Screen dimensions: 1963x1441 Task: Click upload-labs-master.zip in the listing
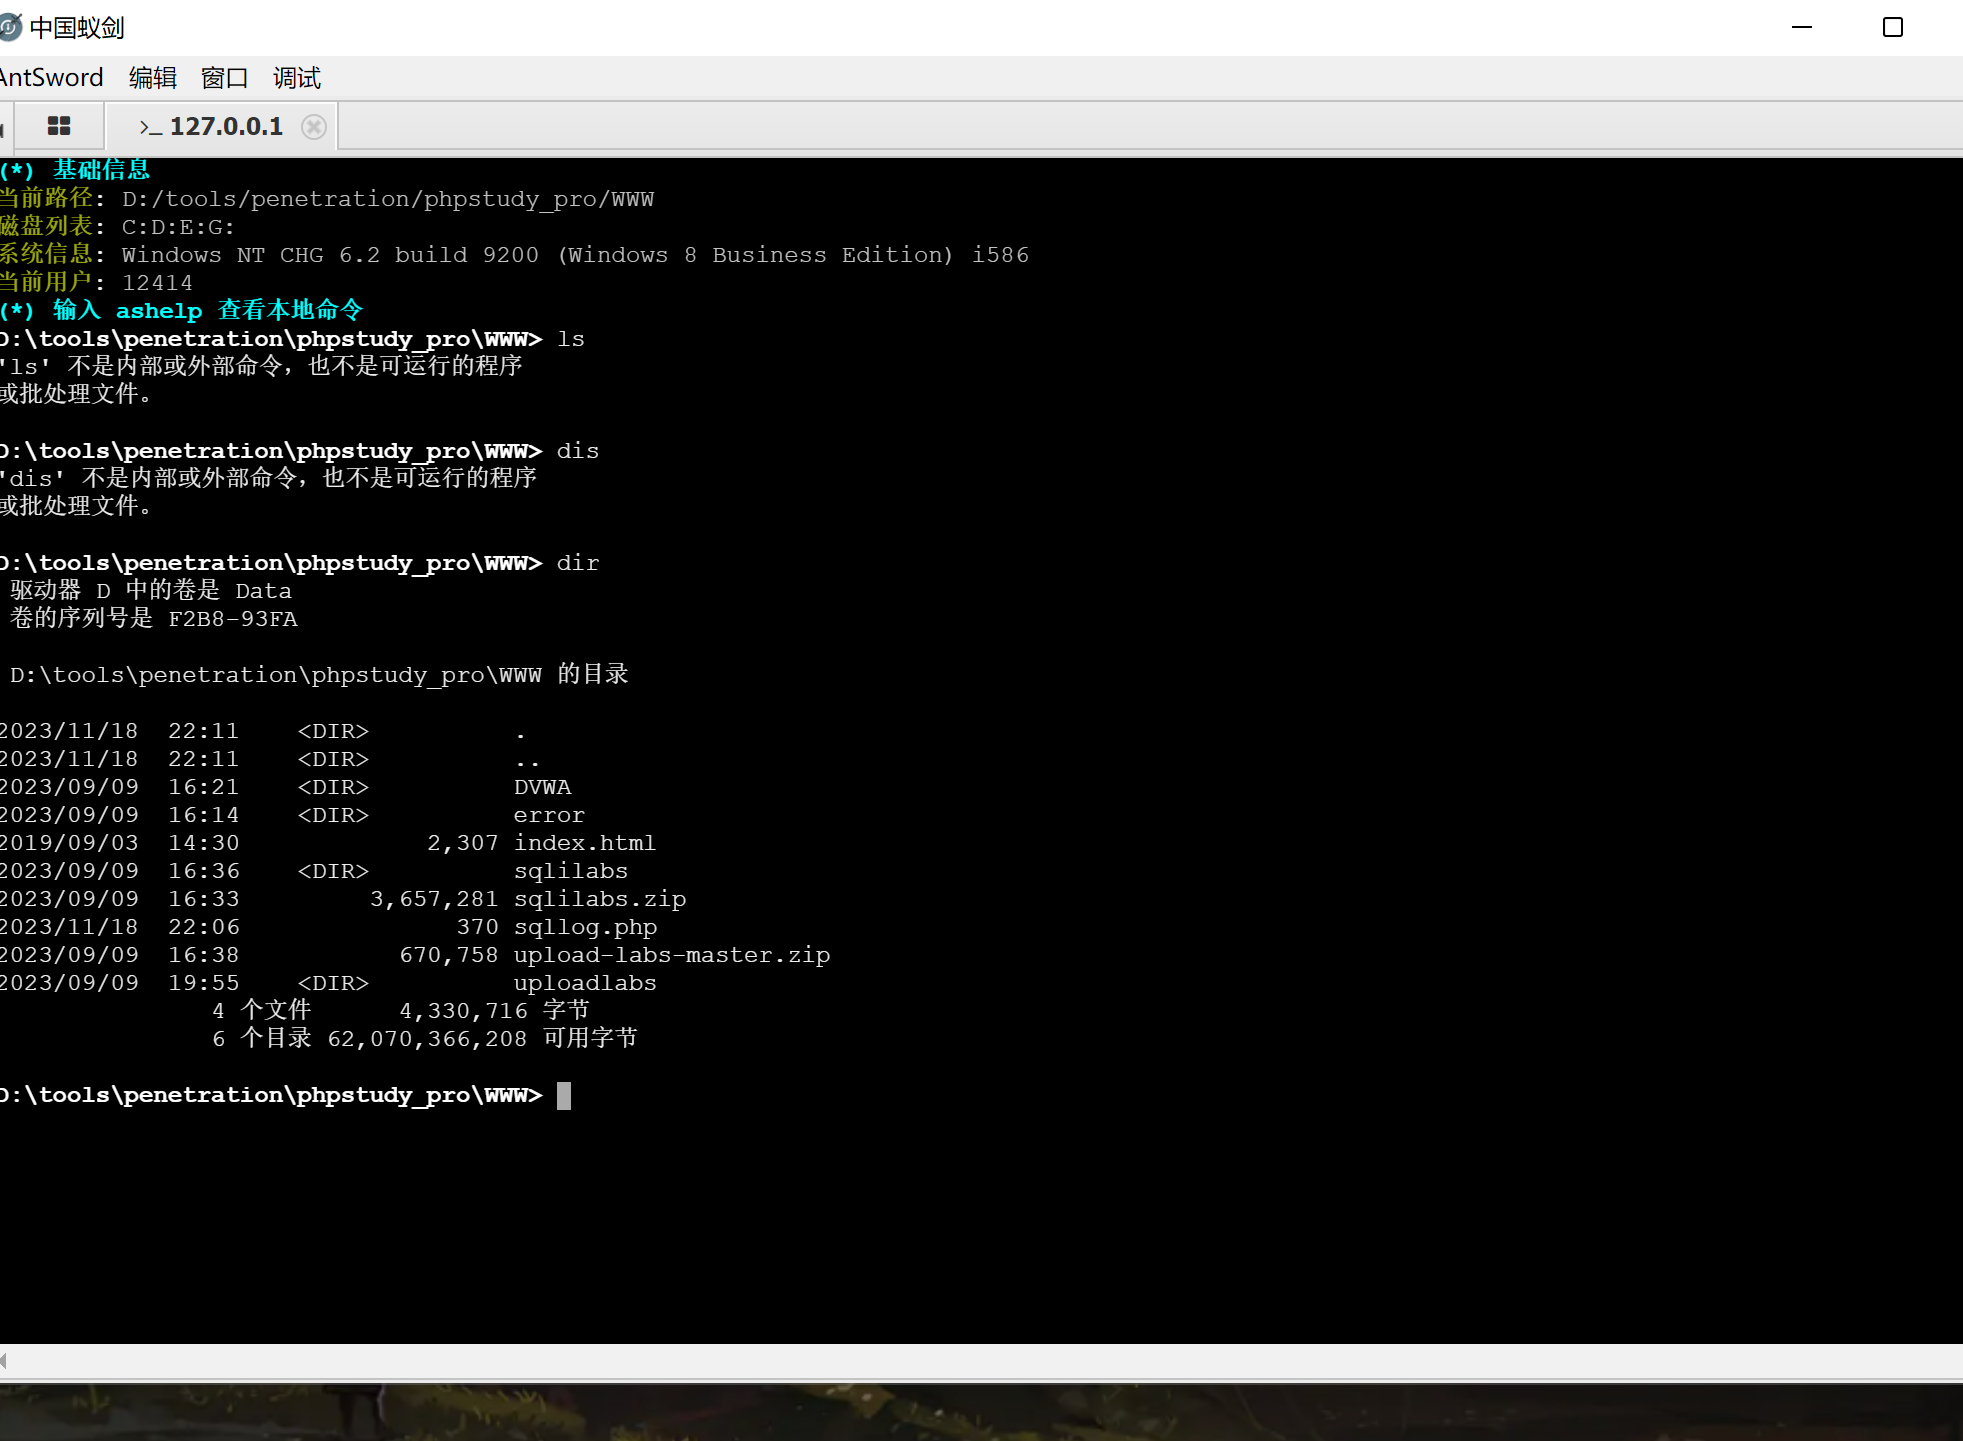coord(671,955)
